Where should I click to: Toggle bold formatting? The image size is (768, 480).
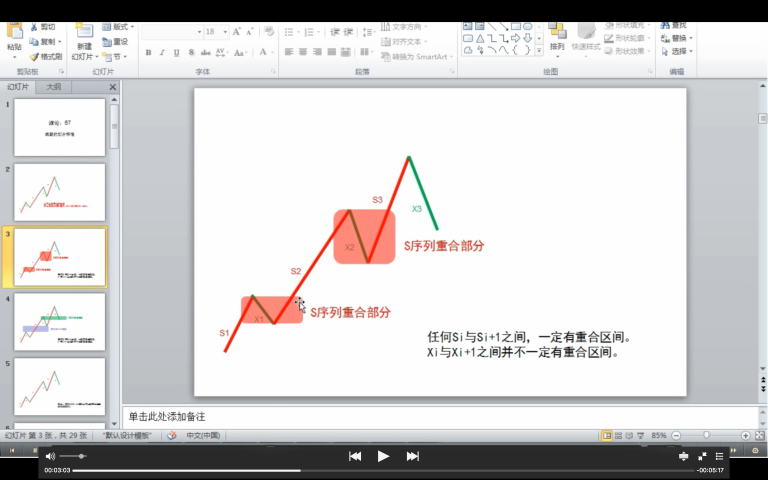tap(148, 52)
